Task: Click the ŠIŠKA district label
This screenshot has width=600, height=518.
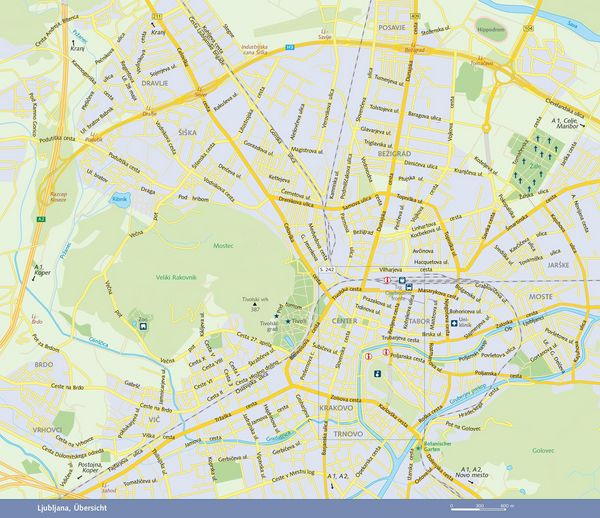Action: point(188,133)
